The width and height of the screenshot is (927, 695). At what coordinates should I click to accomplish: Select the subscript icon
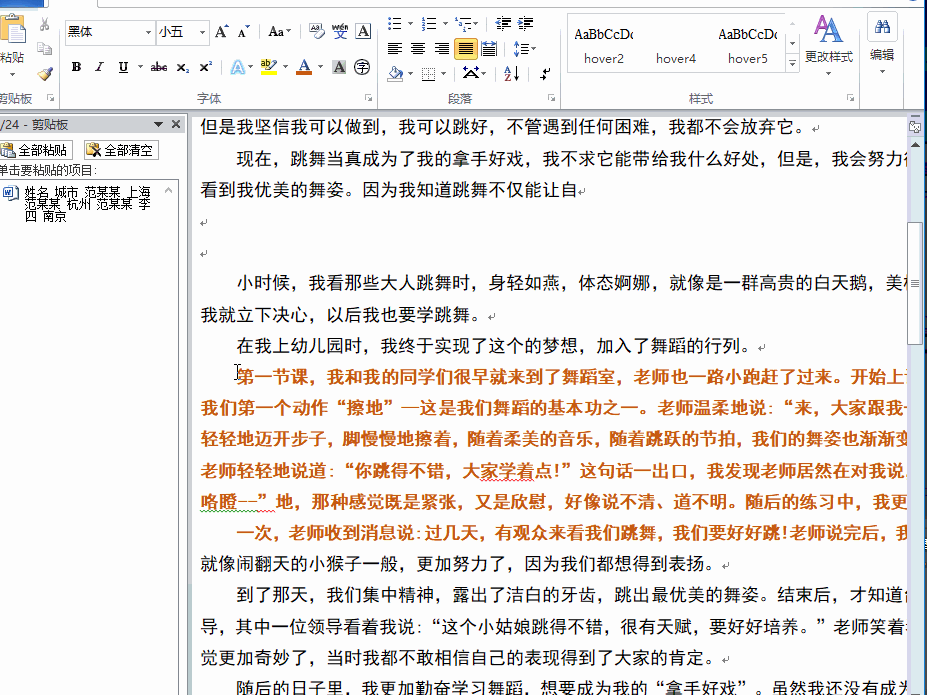coord(182,66)
